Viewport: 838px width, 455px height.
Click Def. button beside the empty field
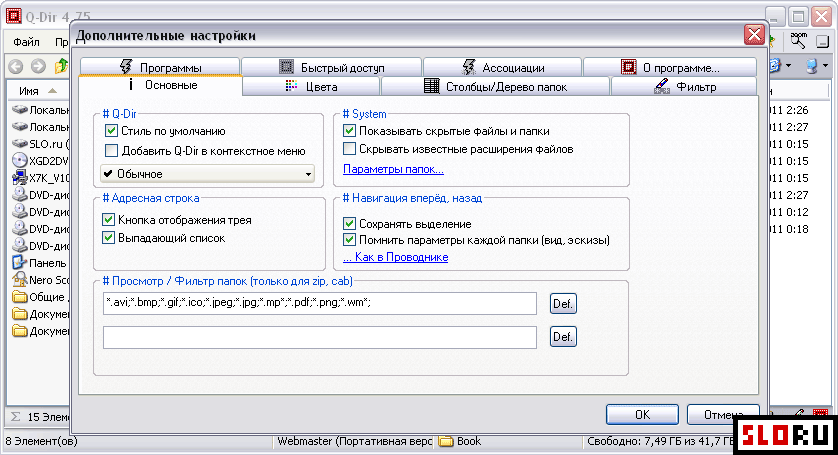point(563,337)
